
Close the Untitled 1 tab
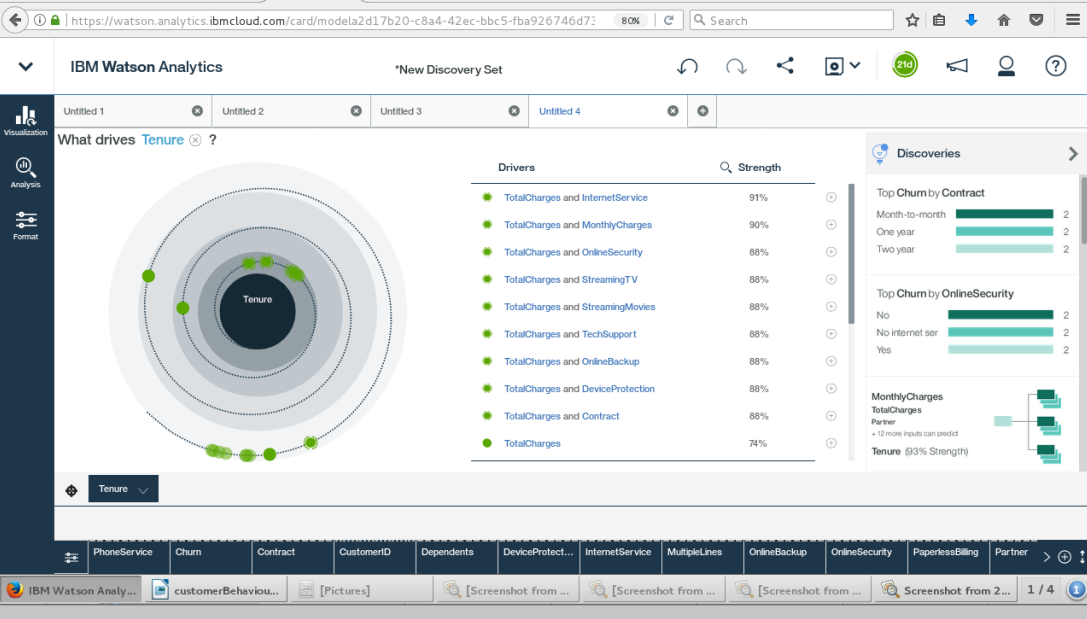(198, 111)
